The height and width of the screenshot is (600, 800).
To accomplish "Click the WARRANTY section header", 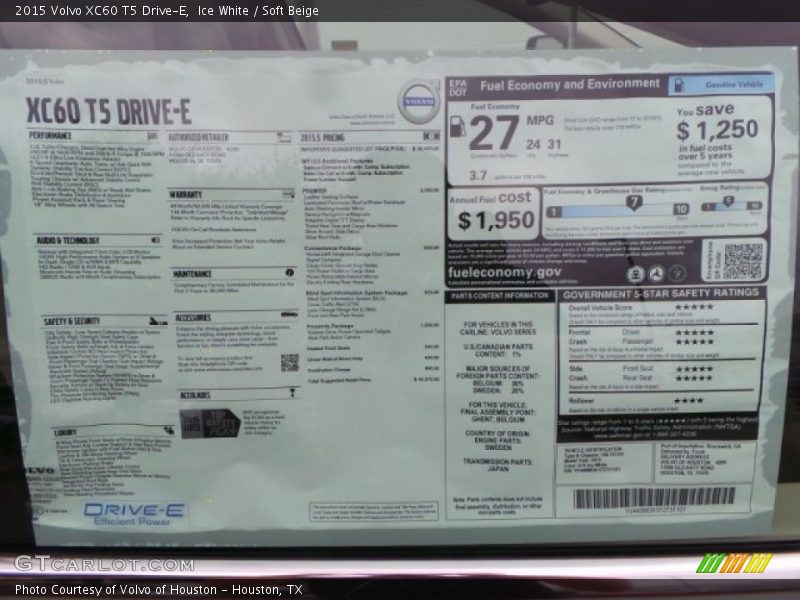I will [186, 194].
